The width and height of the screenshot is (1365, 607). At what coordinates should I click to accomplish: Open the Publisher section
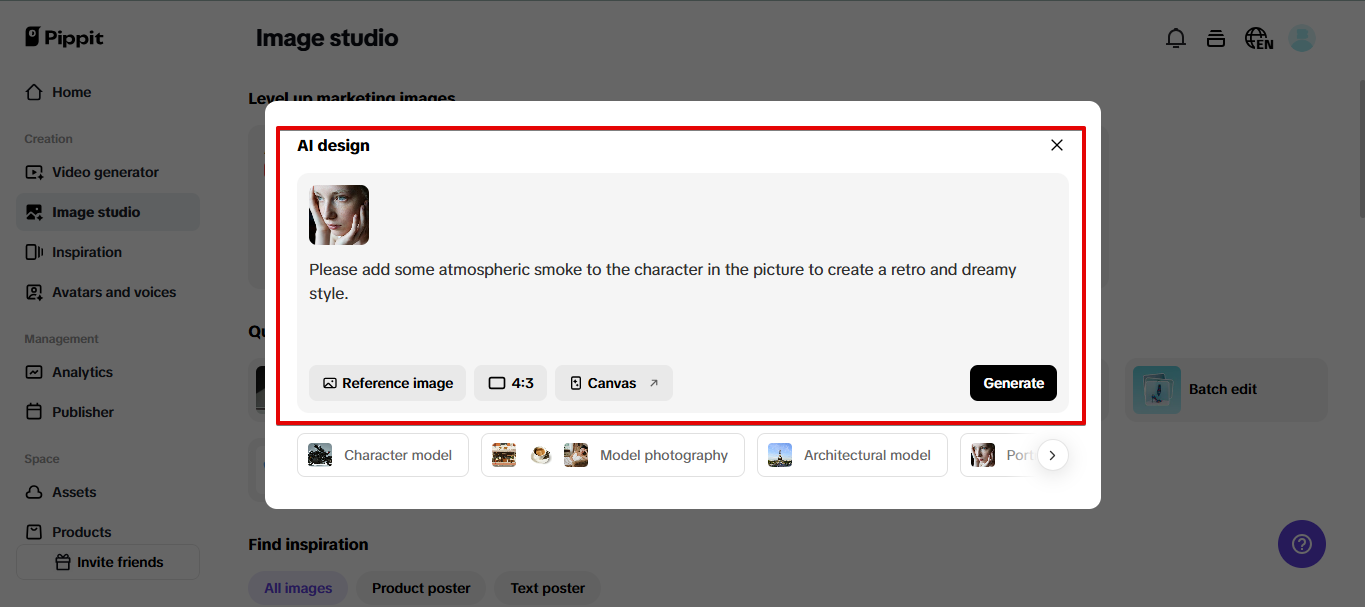pyautogui.click(x=81, y=411)
